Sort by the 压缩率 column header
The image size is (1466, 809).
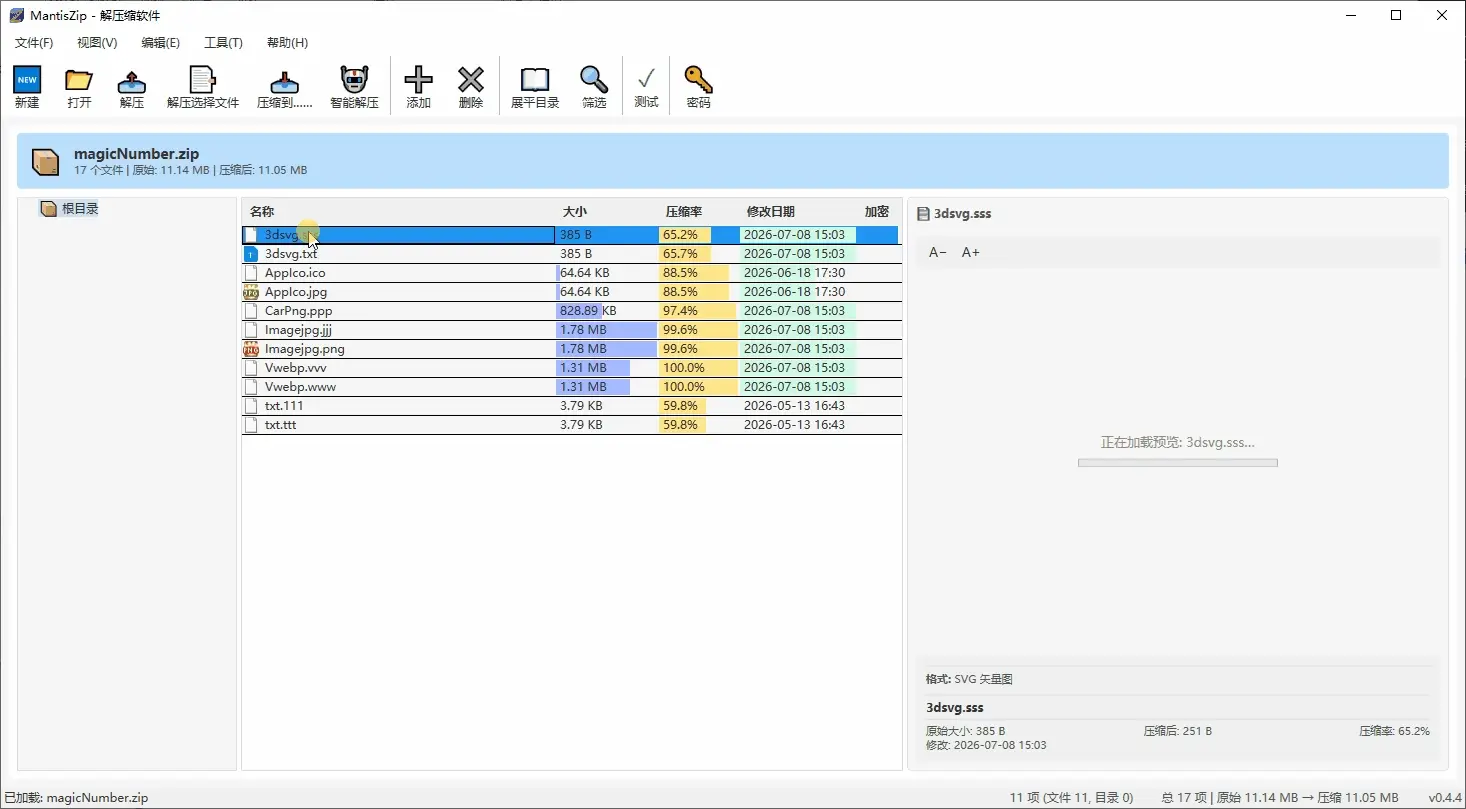tap(684, 212)
